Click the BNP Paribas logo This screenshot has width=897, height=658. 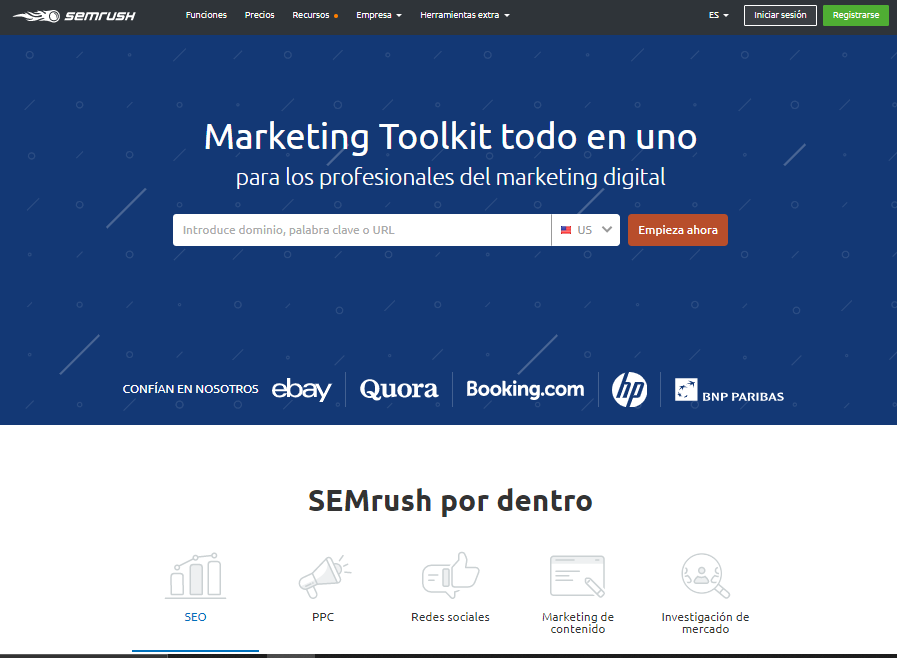[x=729, y=391]
